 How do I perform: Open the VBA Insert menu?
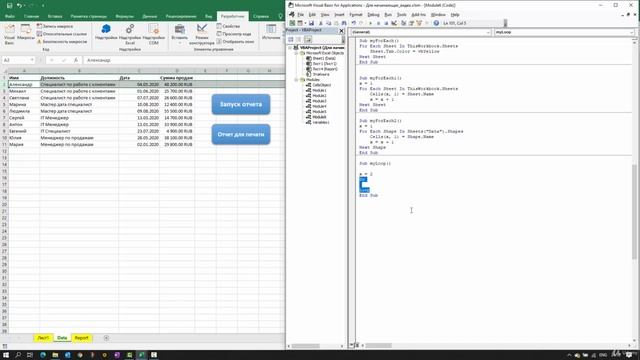point(339,15)
